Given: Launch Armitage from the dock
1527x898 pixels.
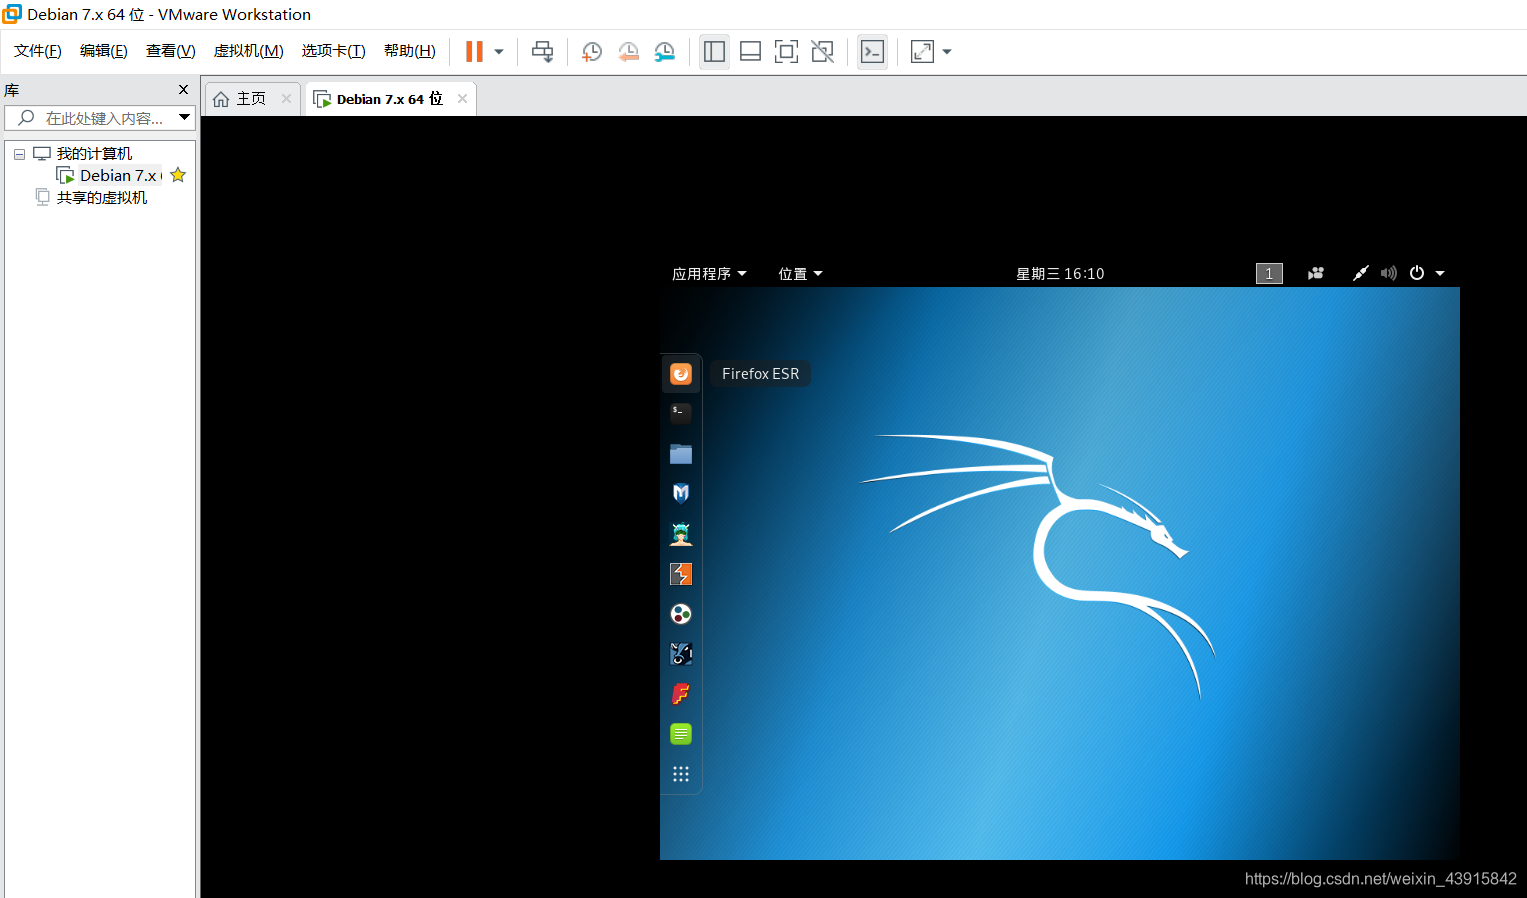Looking at the screenshot, I should point(681,534).
